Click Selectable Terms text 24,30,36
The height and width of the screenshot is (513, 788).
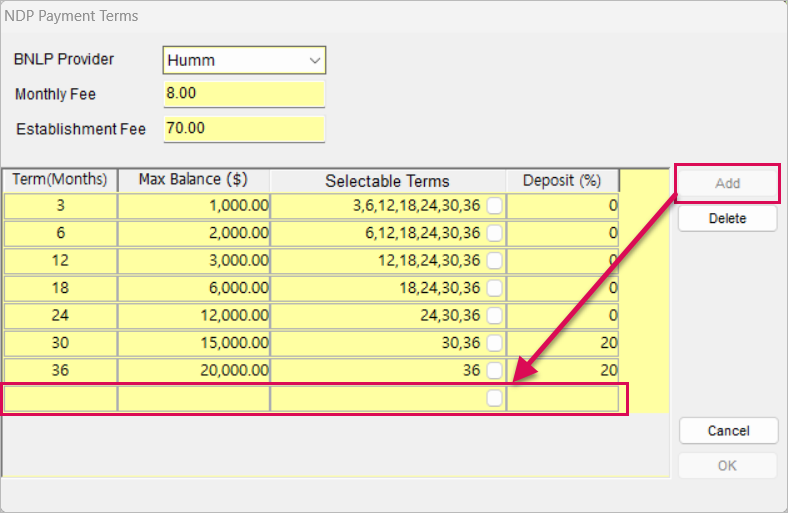tap(450, 316)
